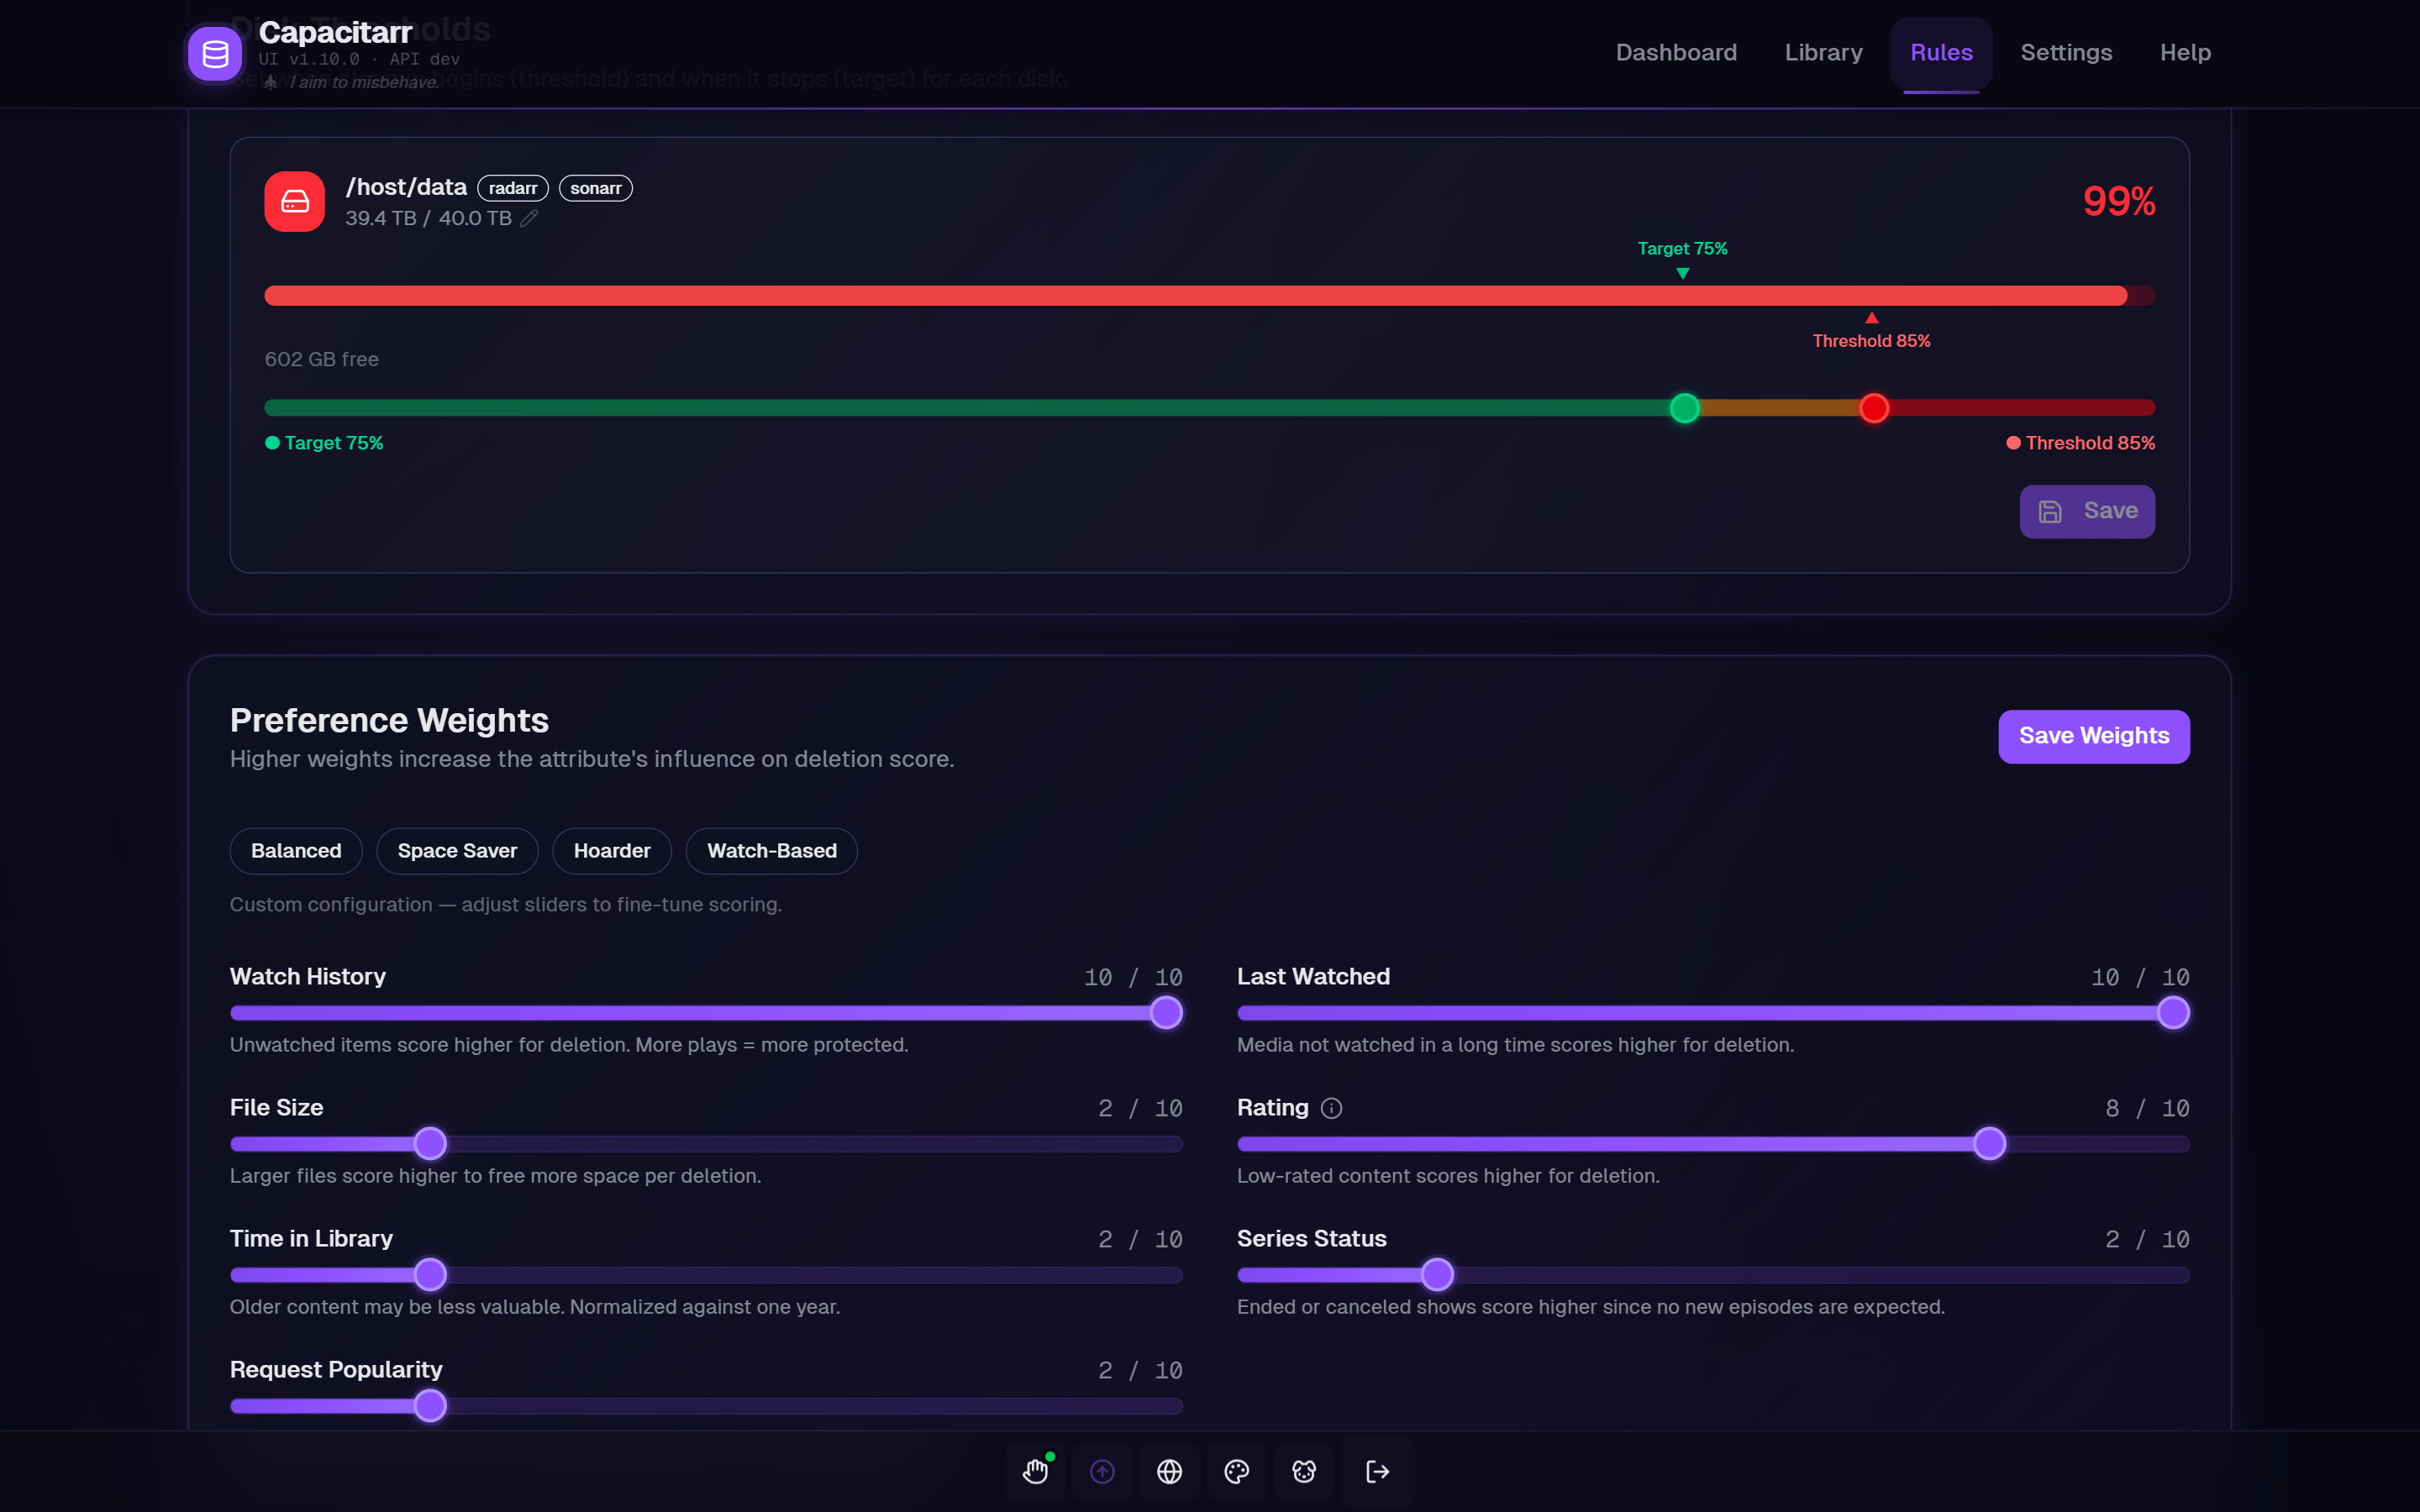This screenshot has height=1512, width=2420.
Task: Open Settings from the top navigation
Action: (x=2066, y=53)
